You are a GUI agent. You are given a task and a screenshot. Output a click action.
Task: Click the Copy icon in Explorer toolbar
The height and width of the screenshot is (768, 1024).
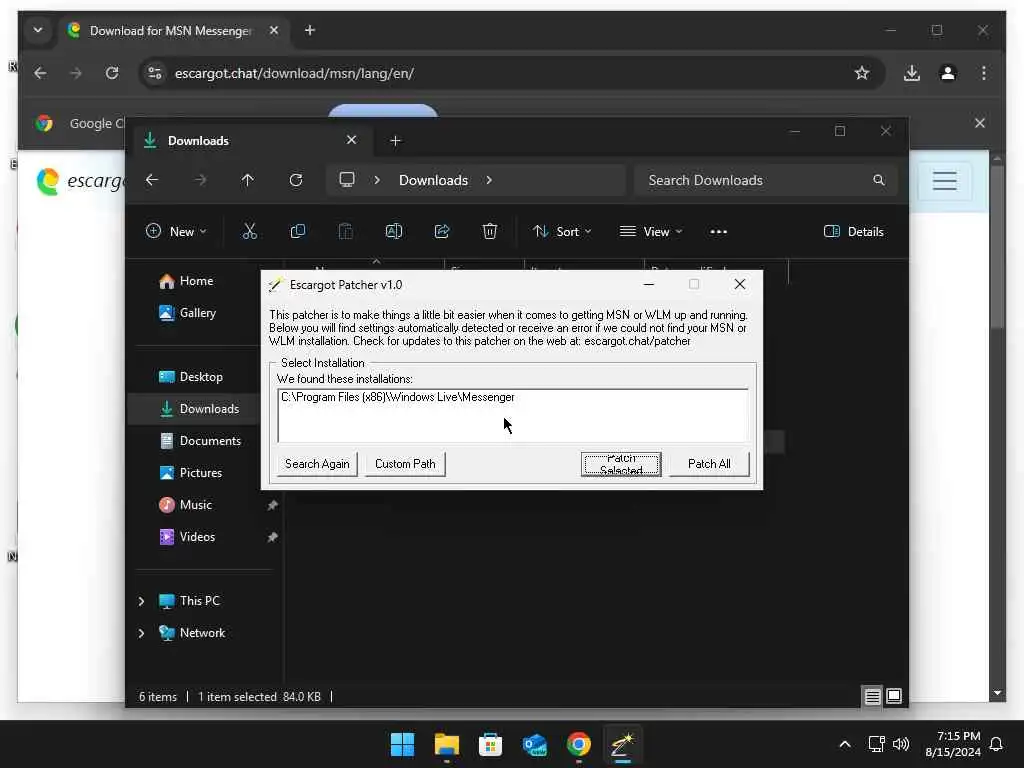[298, 231]
